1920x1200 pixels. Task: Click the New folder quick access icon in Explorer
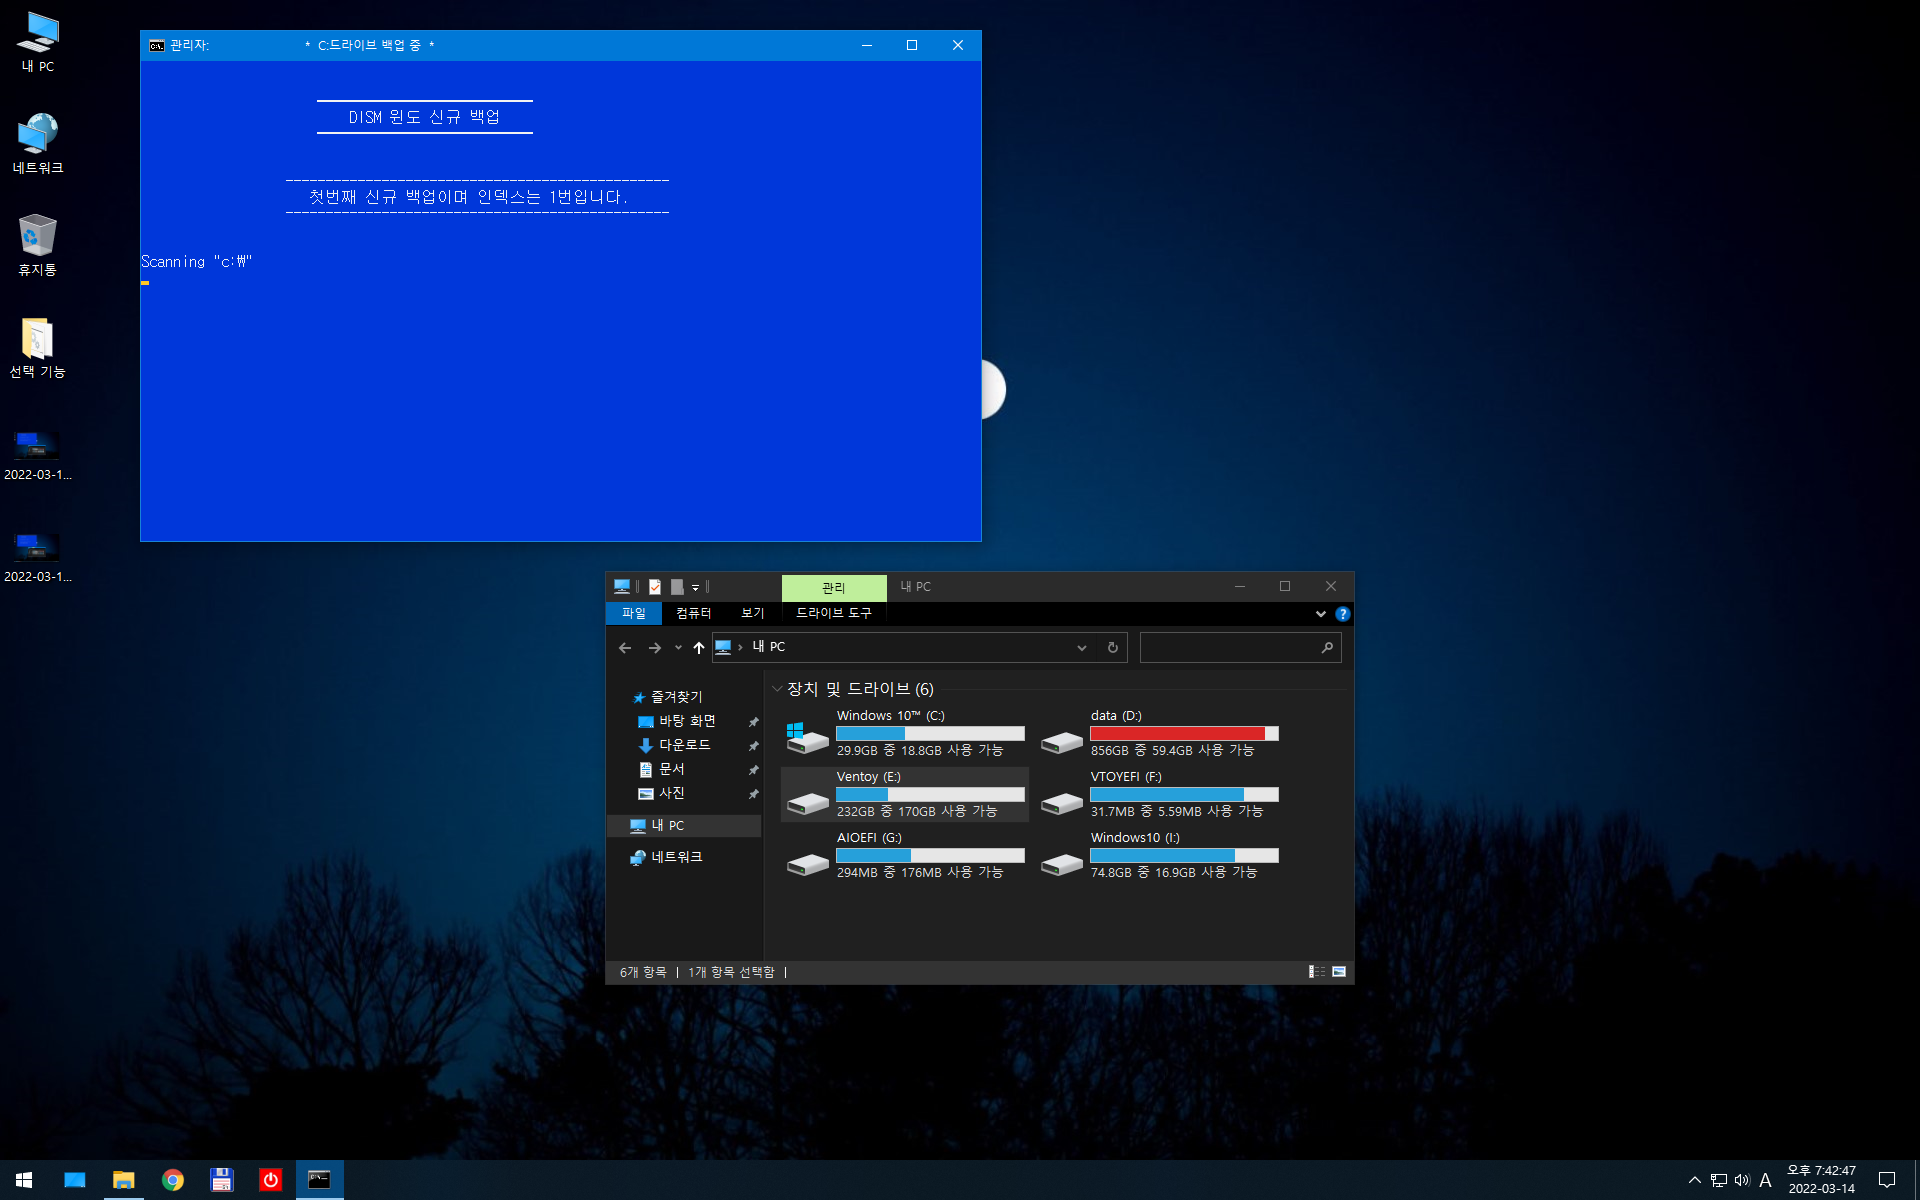pyautogui.click(x=677, y=587)
